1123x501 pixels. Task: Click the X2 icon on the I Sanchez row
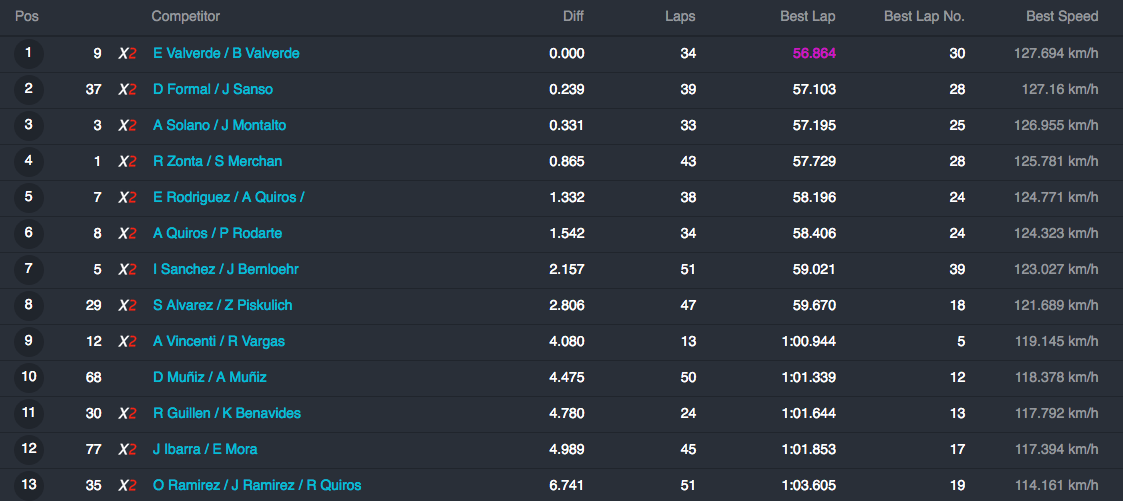127,270
